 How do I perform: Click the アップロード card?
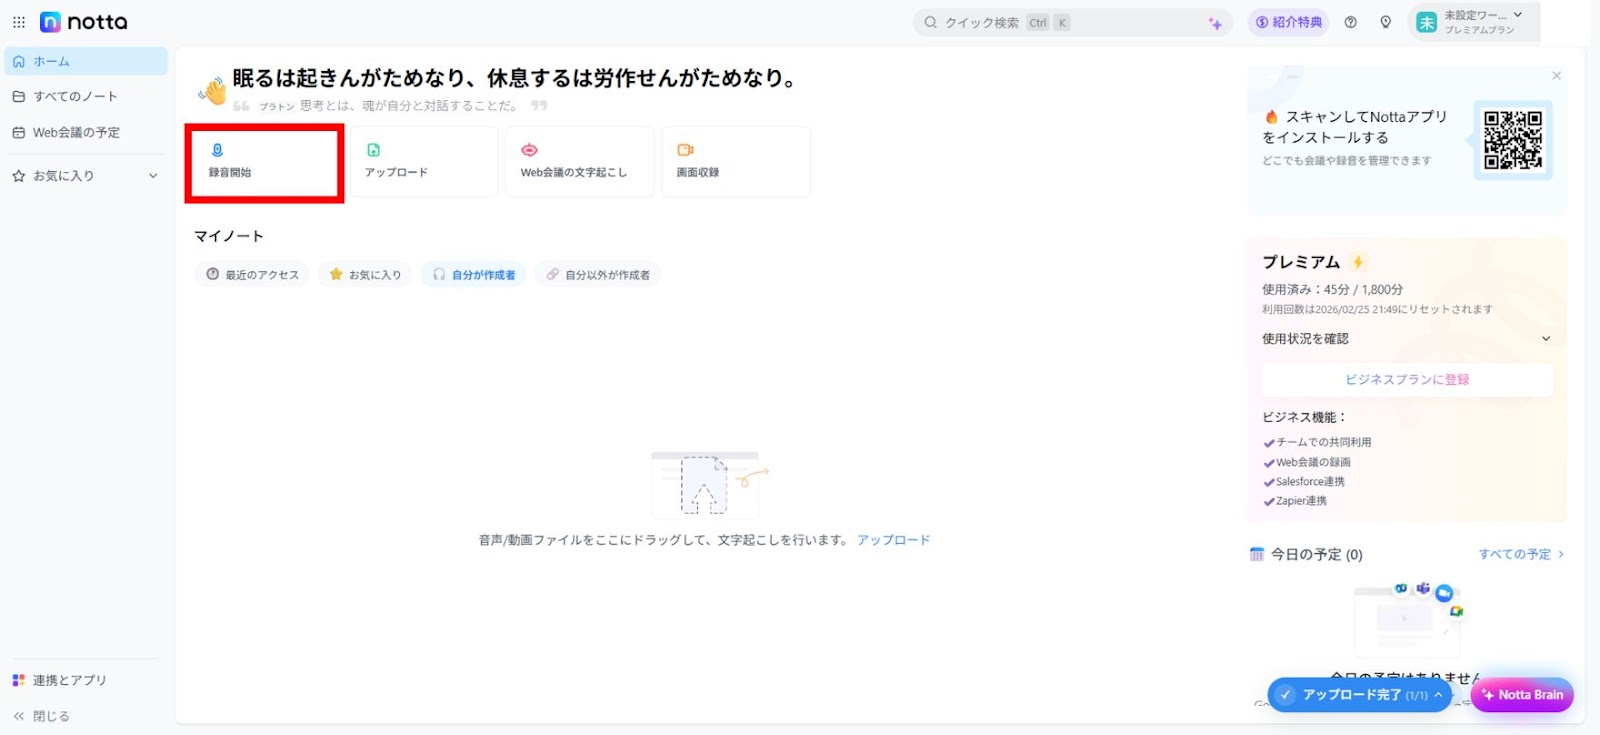(x=424, y=162)
